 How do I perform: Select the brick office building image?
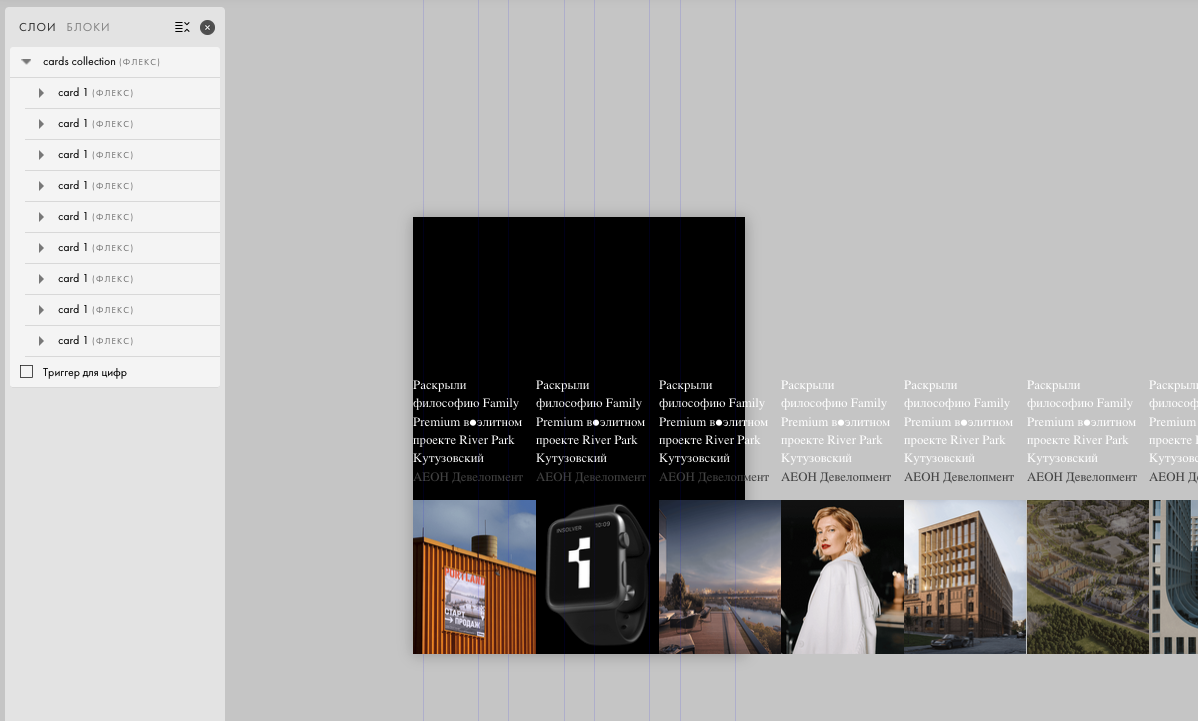(x=965, y=577)
